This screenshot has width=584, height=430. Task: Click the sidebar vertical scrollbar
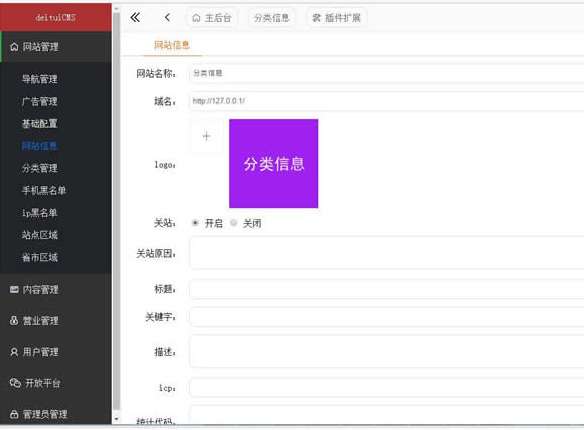(117, 210)
